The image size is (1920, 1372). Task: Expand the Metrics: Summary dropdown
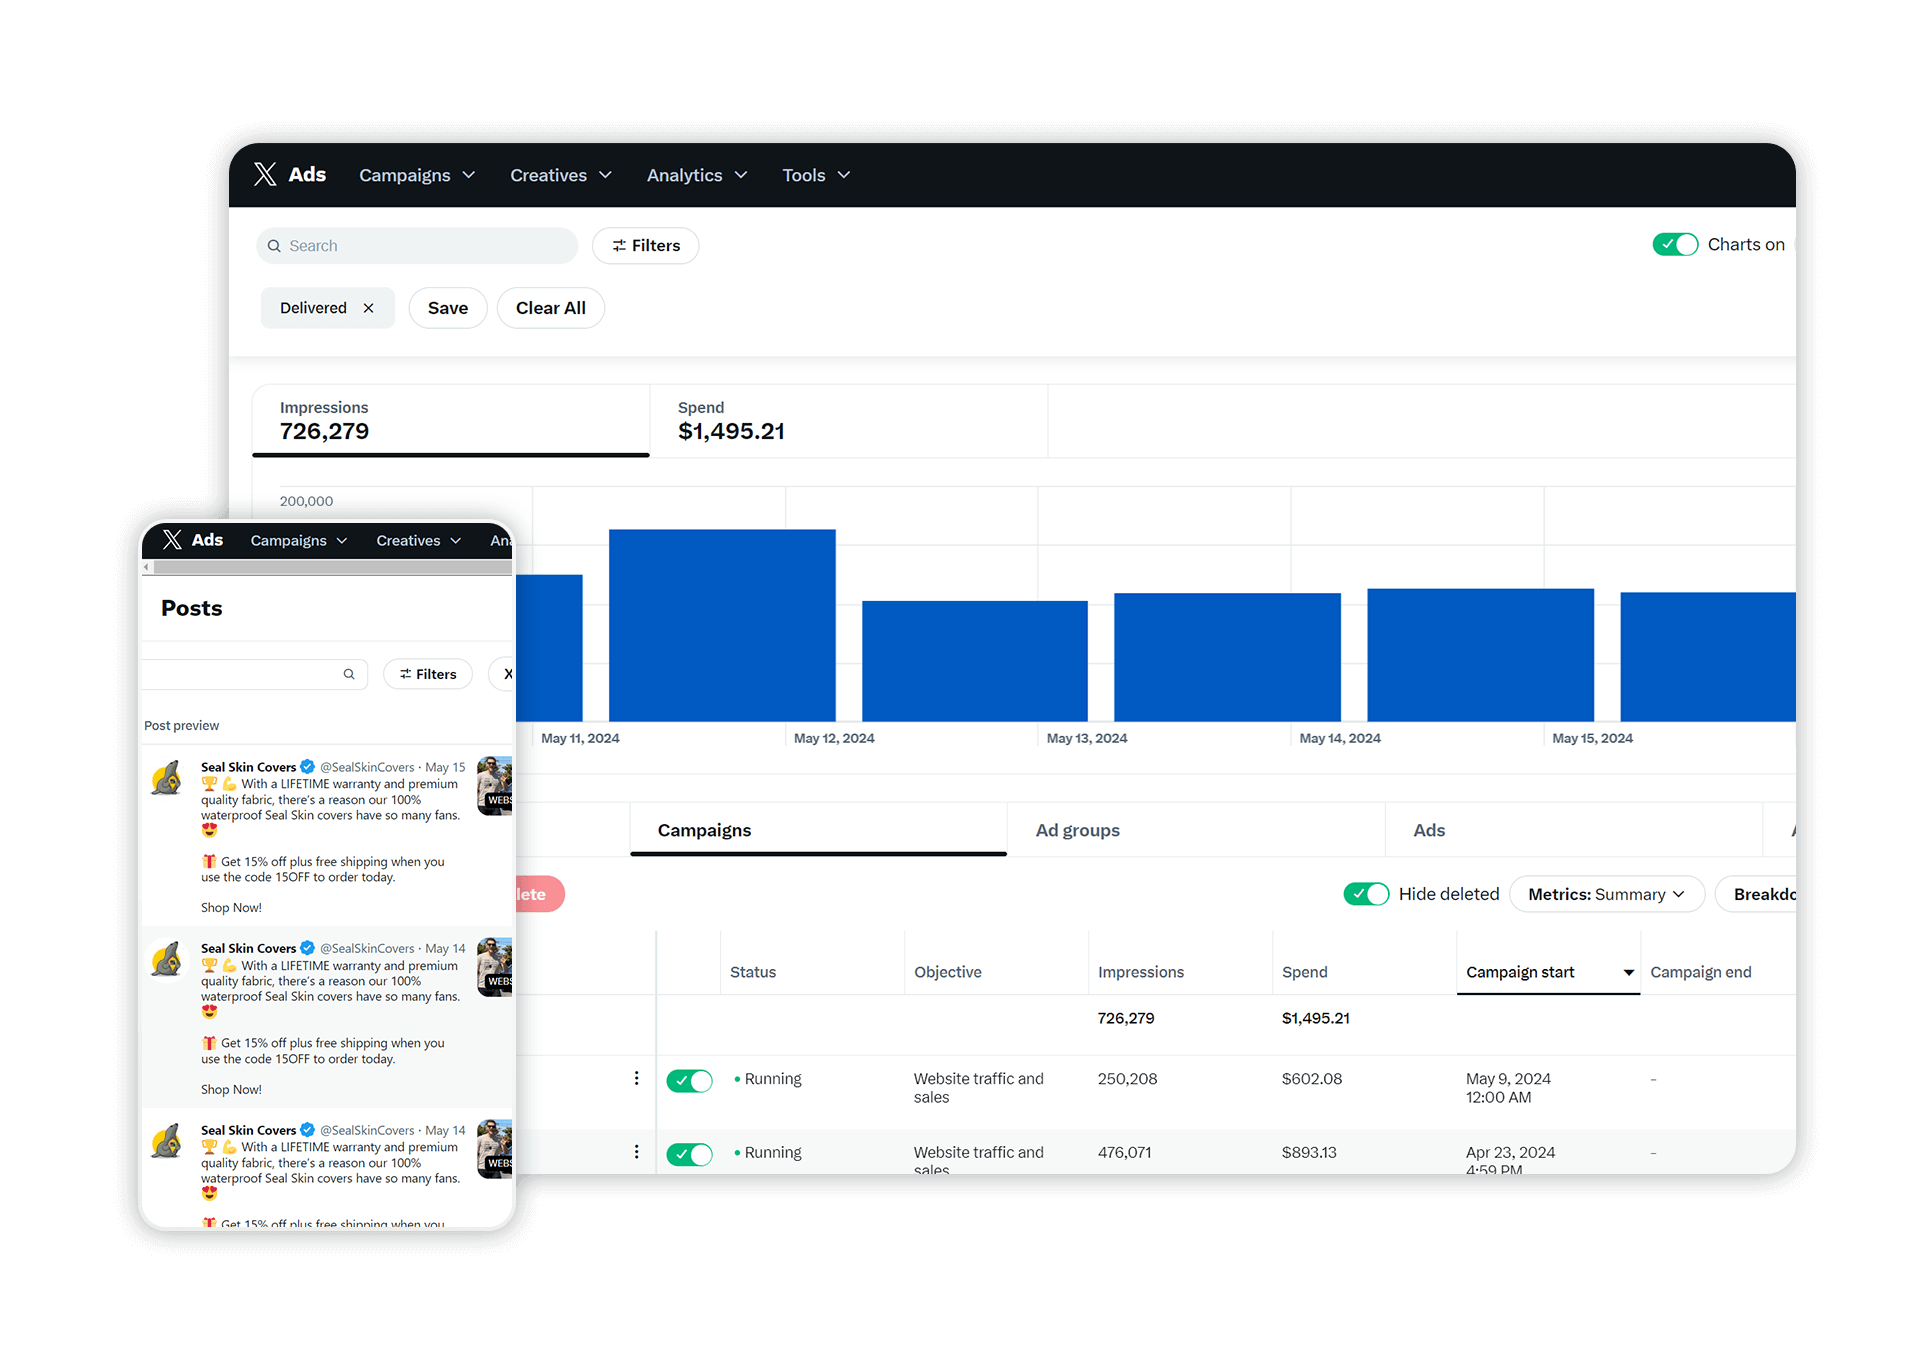(x=1606, y=894)
